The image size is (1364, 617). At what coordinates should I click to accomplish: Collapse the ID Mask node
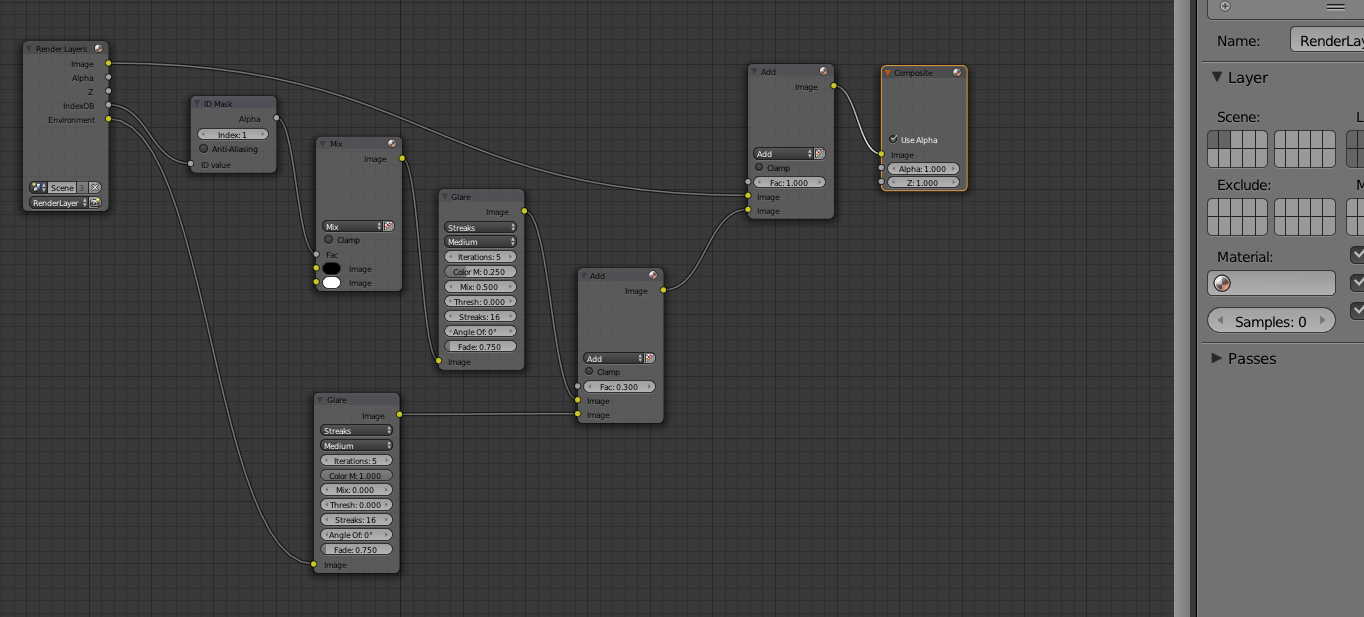198,103
